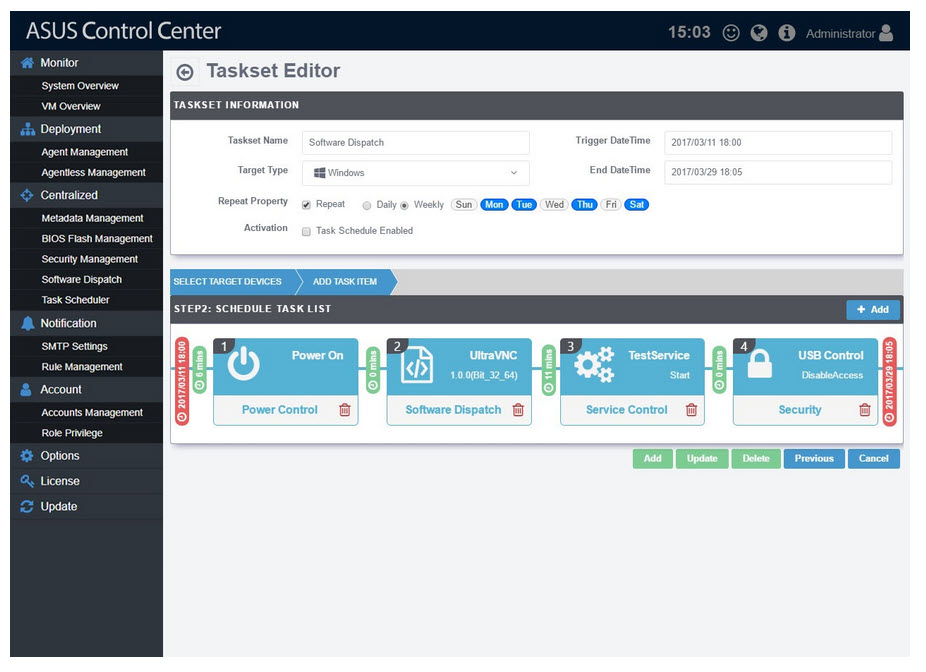Click the Deployment hierarchy icon
This screenshot has width=926, height=672.
click(x=27, y=129)
